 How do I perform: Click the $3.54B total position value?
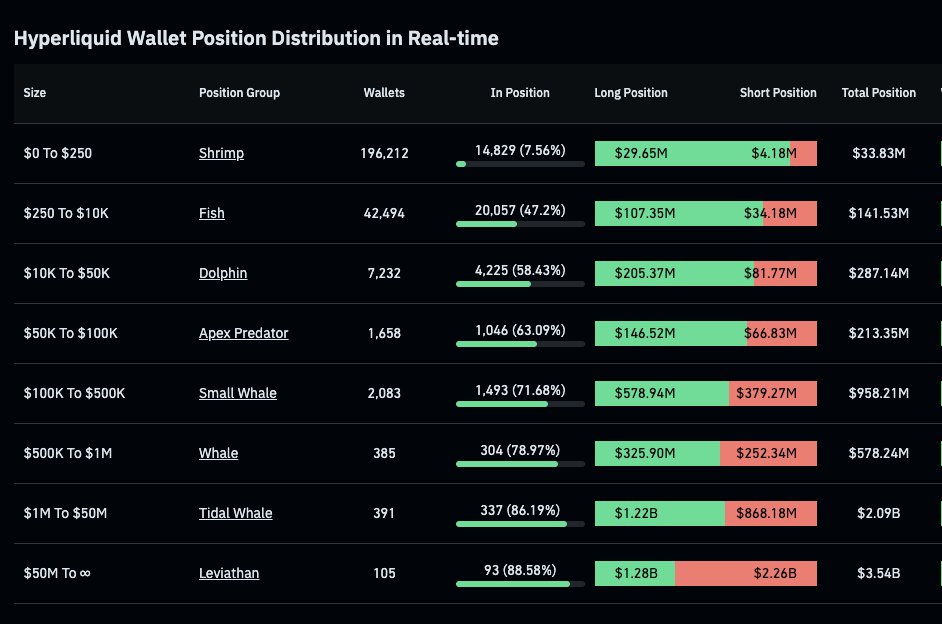click(x=878, y=574)
